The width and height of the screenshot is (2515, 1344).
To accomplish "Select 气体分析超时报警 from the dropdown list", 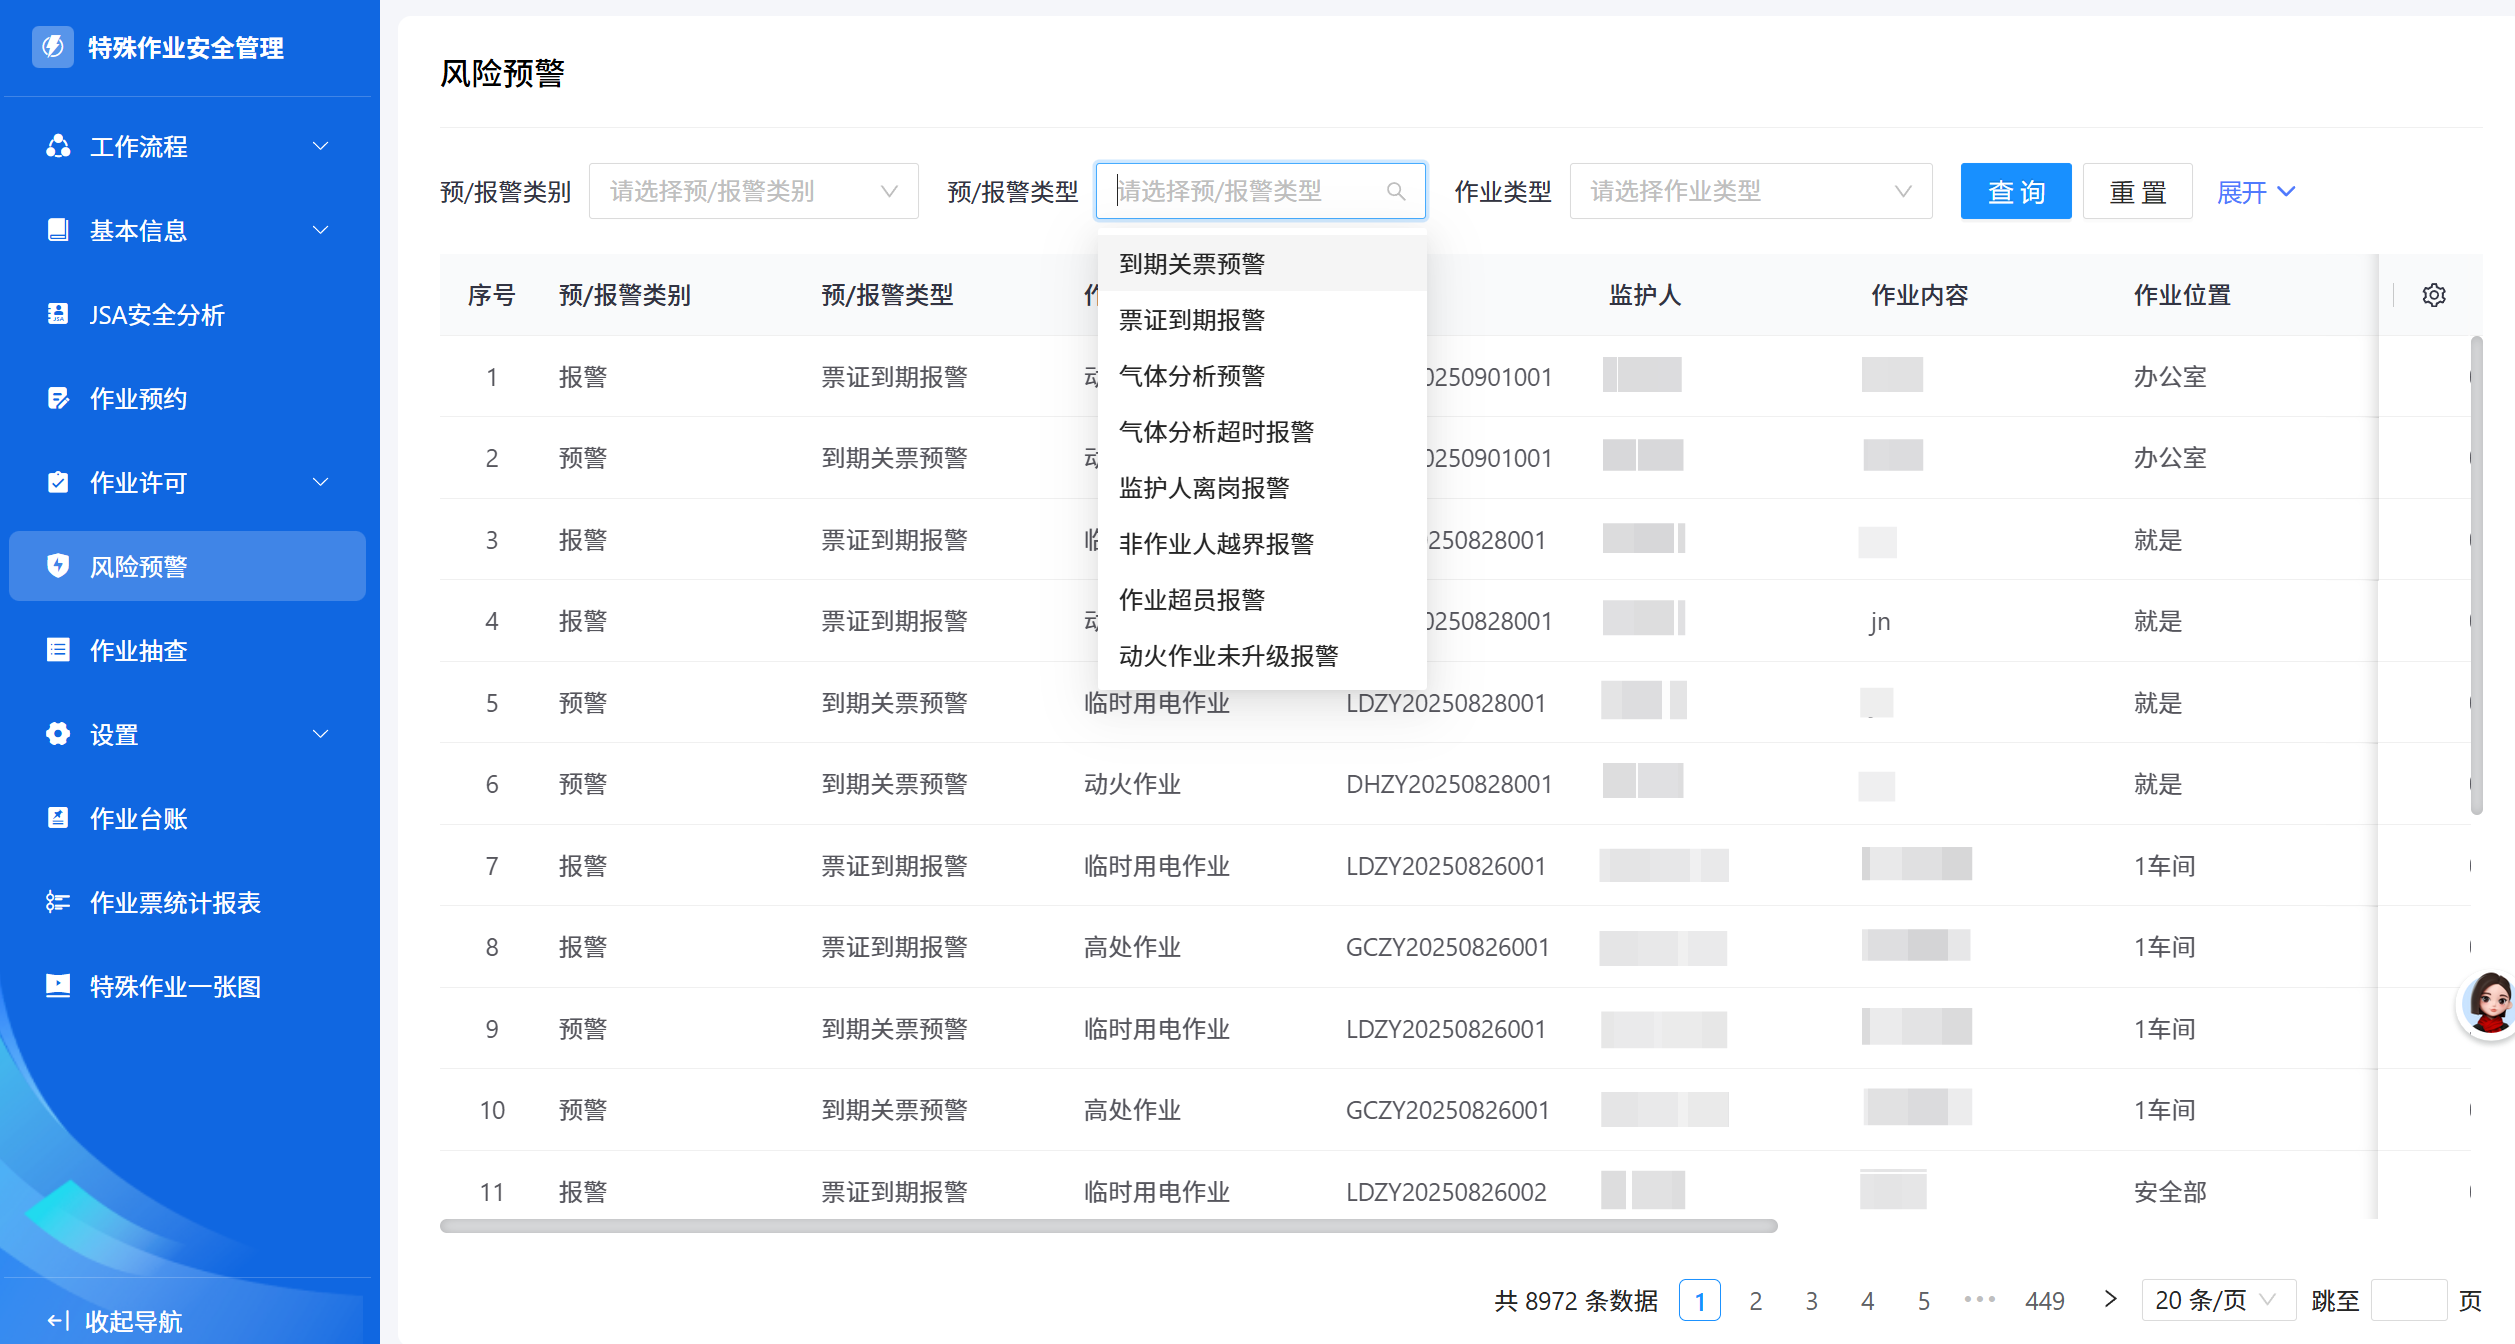I will click(1216, 432).
